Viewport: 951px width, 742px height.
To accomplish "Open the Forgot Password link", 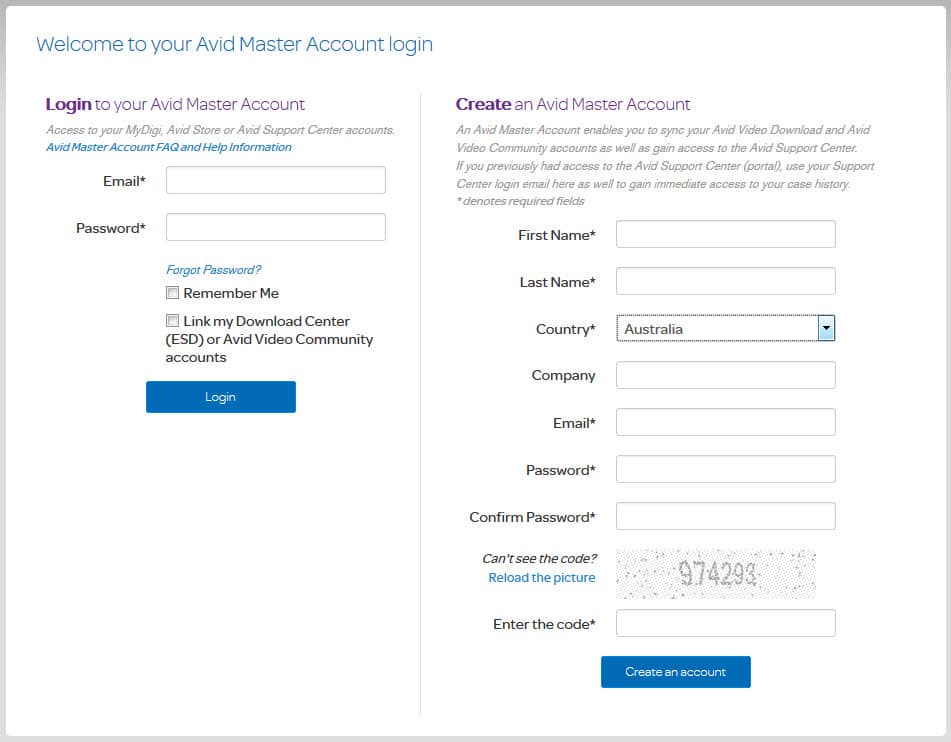I will click(x=213, y=269).
